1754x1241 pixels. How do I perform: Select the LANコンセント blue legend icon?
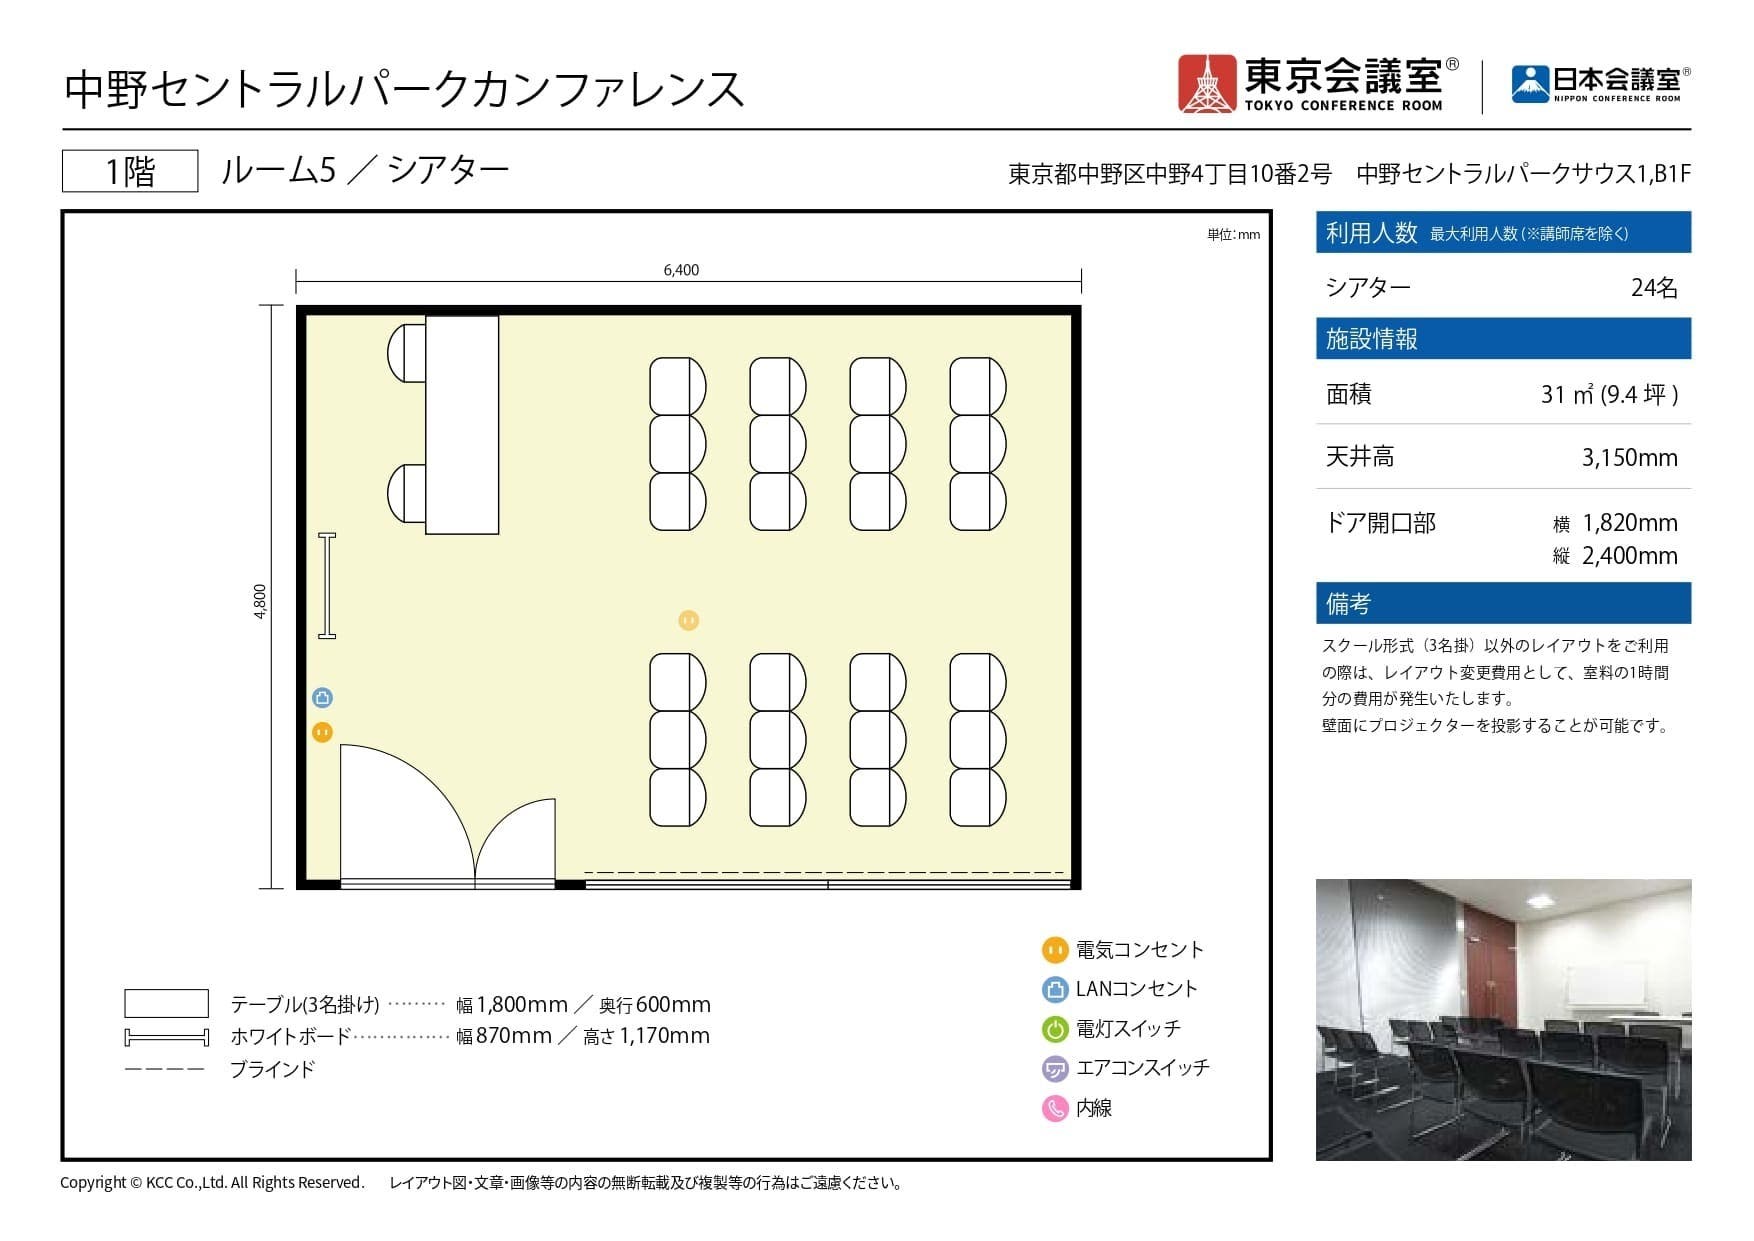tap(1054, 990)
